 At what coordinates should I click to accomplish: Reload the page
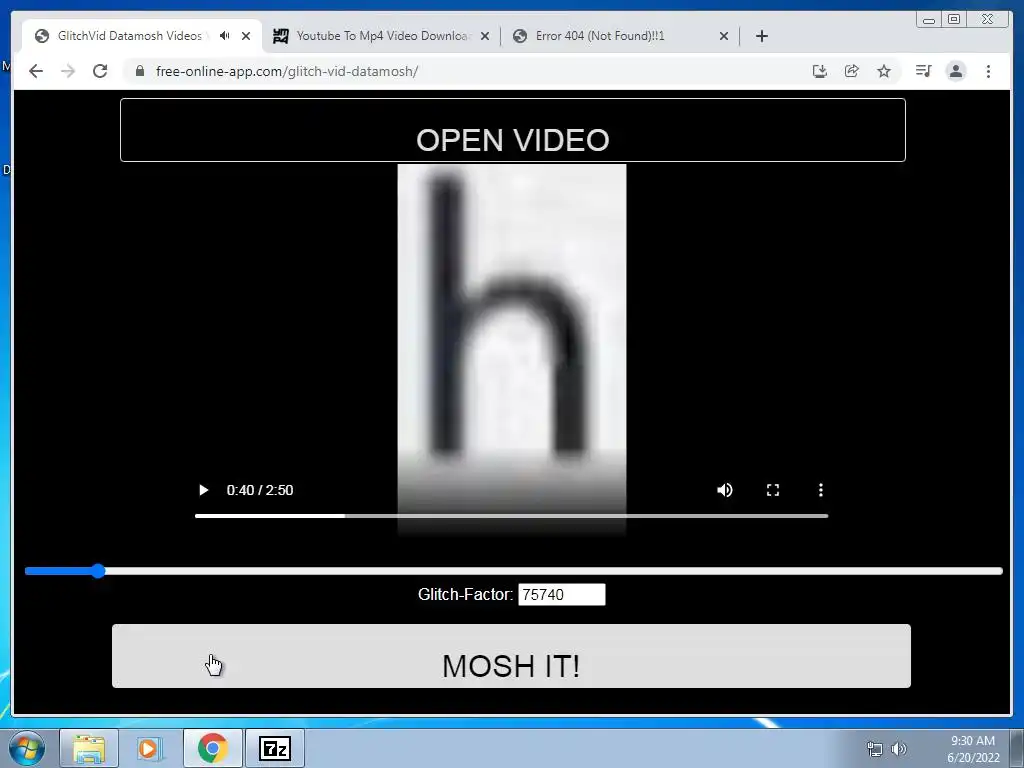(x=100, y=71)
